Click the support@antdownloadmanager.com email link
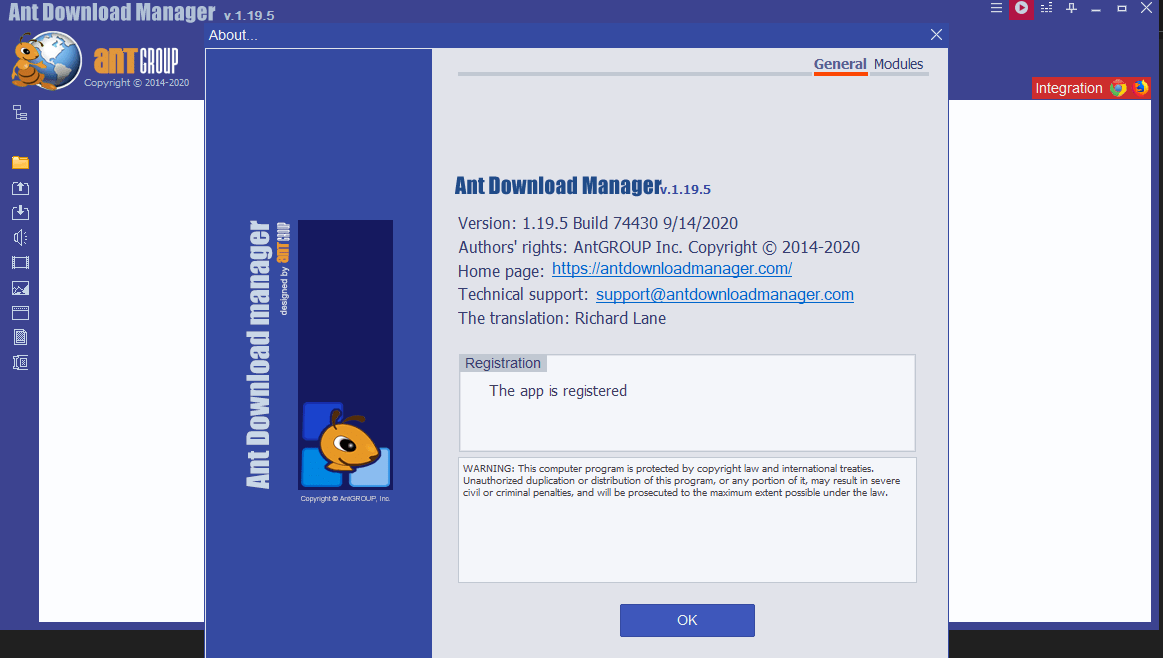This screenshot has height=658, width=1163. click(725, 295)
